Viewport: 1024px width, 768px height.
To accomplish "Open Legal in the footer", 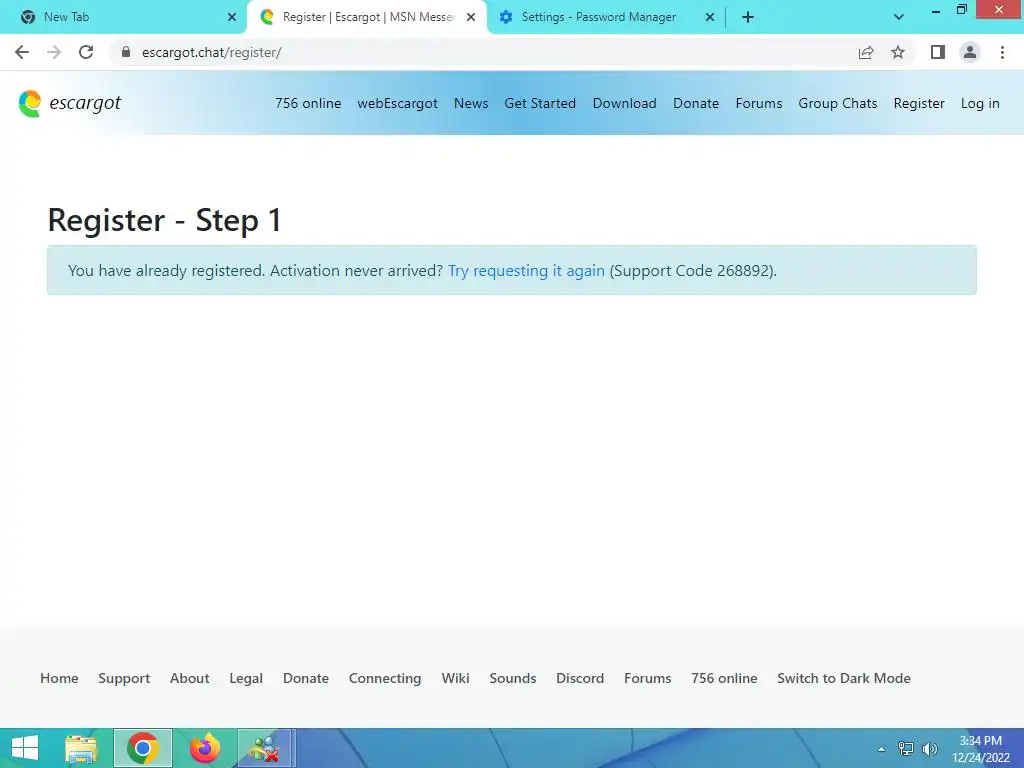I will (246, 678).
